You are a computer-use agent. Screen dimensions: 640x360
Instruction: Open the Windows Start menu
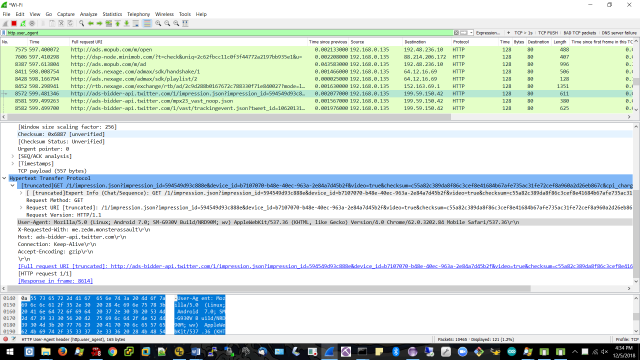[10, 352]
